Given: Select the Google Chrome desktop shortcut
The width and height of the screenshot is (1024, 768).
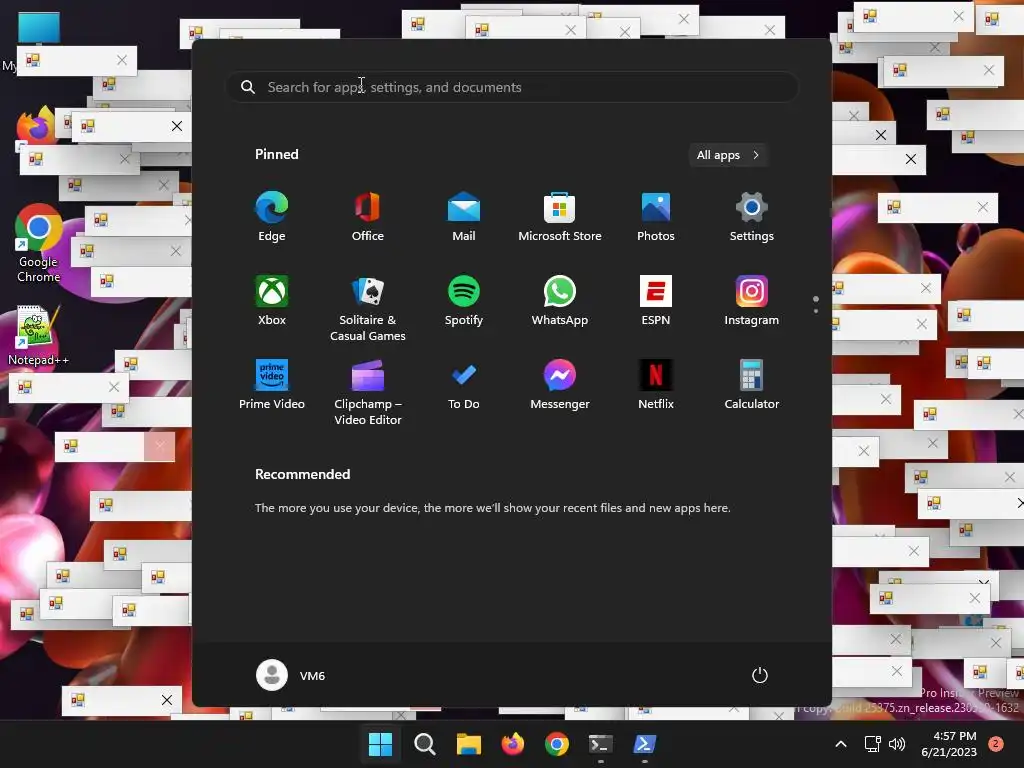Looking at the screenshot, I should [x=39, y=244].
